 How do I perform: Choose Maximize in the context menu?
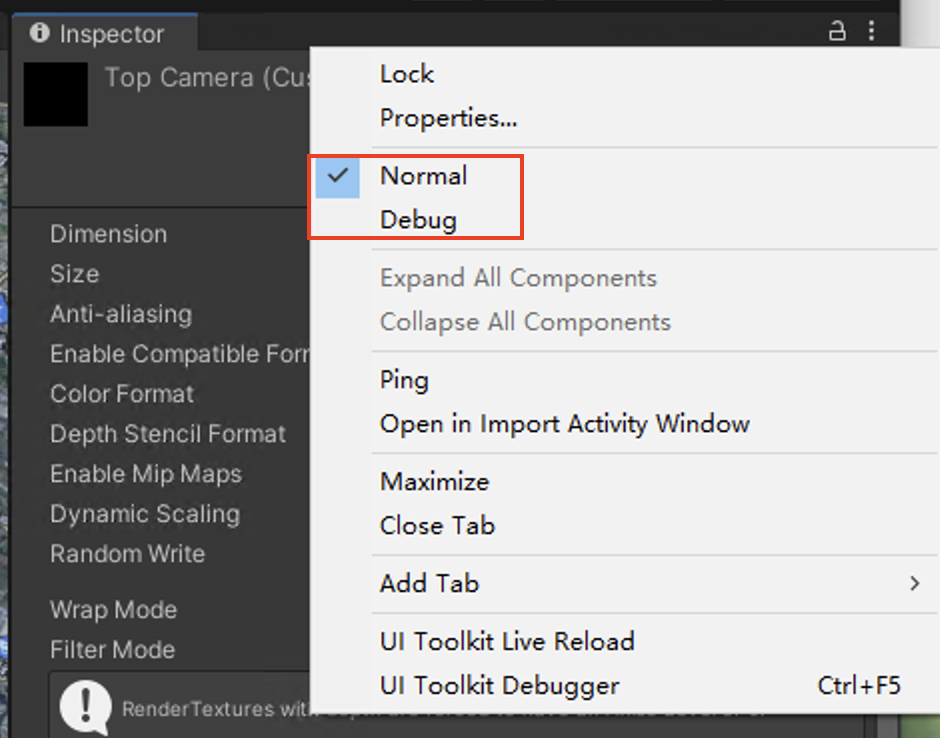pos(435,481)
